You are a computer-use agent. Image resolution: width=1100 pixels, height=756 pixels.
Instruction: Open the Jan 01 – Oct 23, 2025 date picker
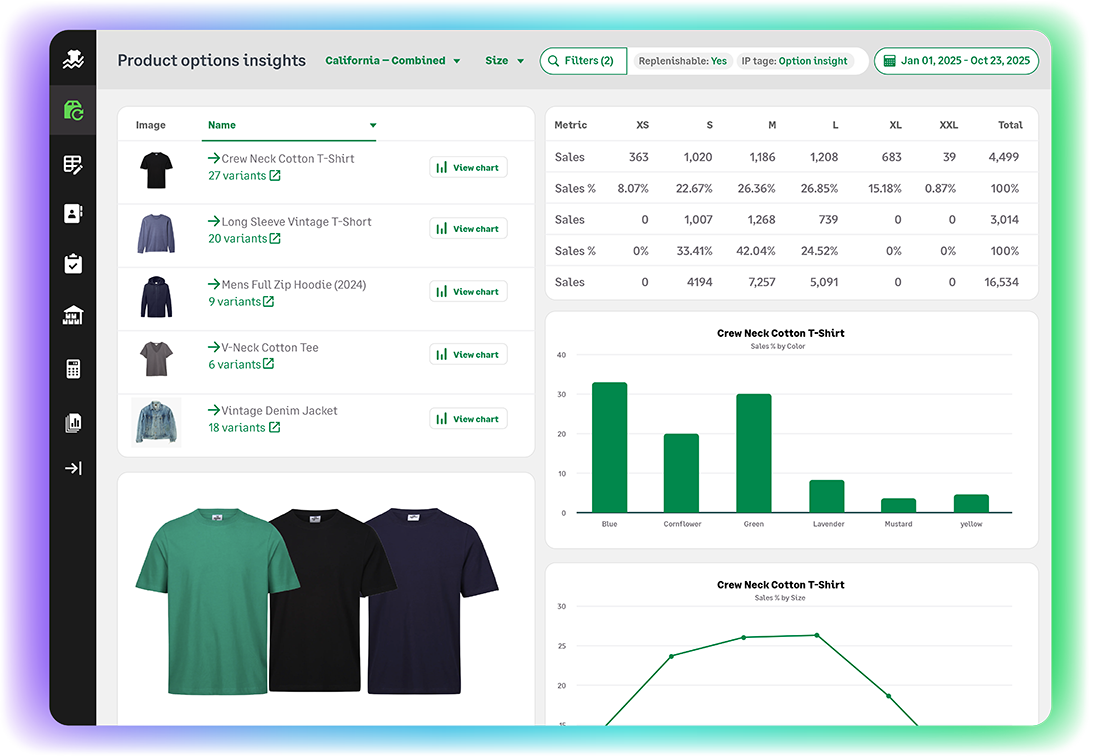pyautogui.click(x=956, y=61)
